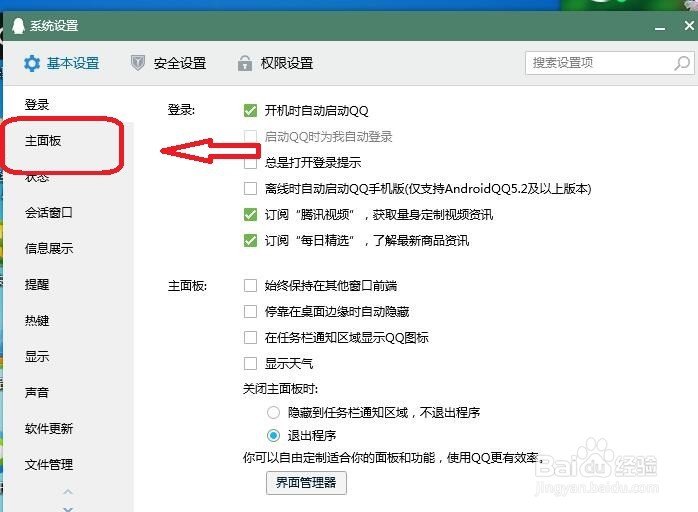Click the lock icon beside 权限设置
This screenshot has width=698, height=512.
click(x=244, y=63)
